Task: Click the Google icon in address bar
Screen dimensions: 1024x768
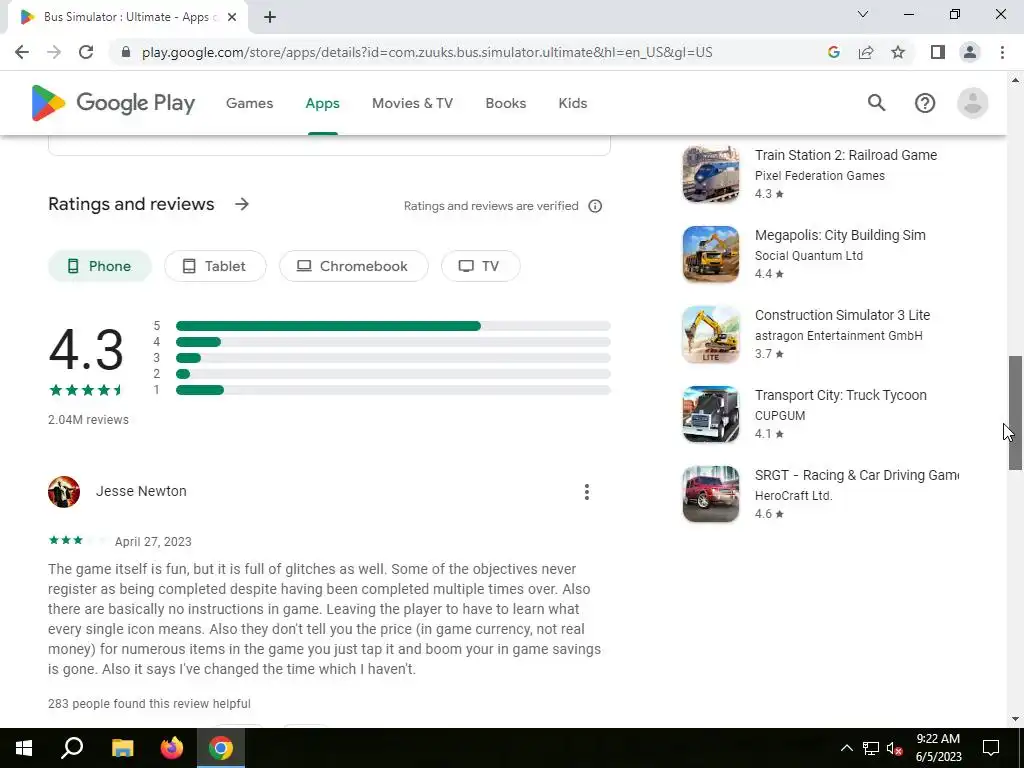Action: [x=833, y=52]
